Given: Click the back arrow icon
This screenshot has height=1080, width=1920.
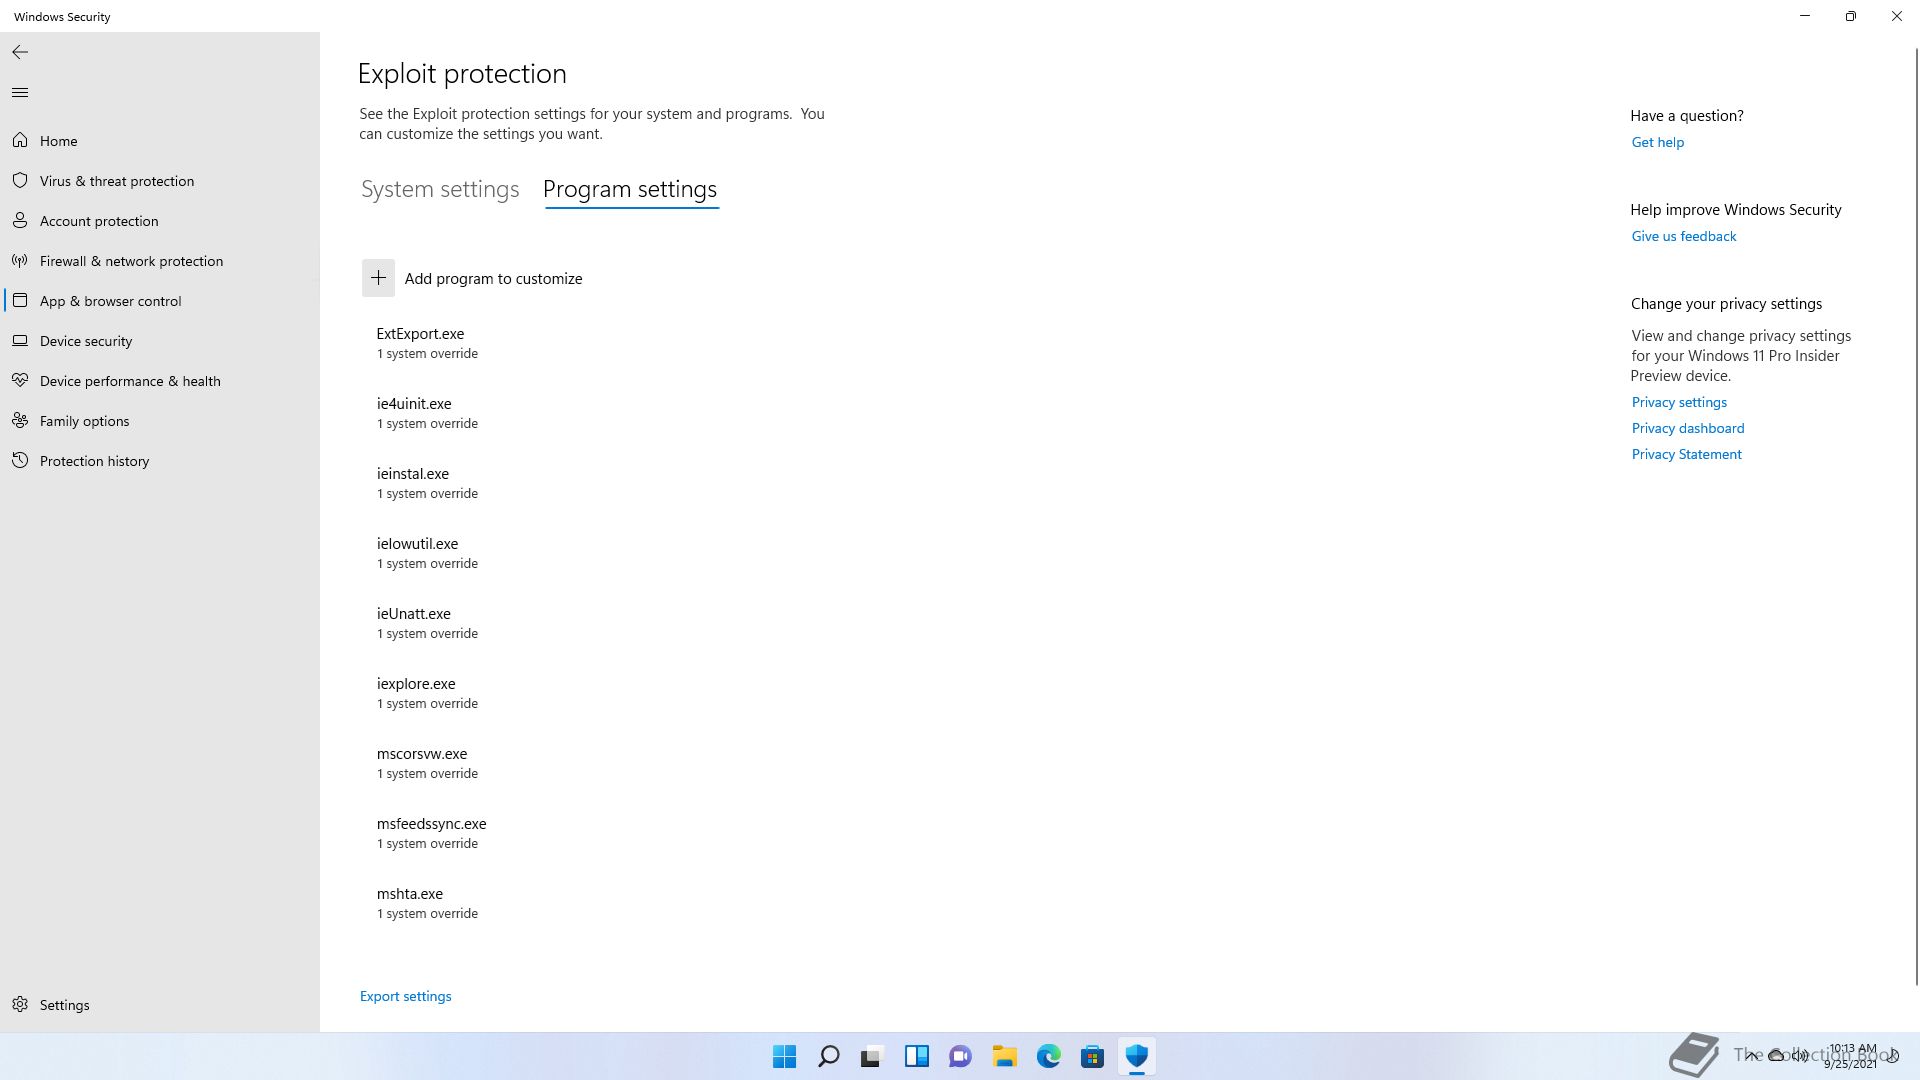Looking at the screenshot, I should pyautogui.click(x=20, y=52).
